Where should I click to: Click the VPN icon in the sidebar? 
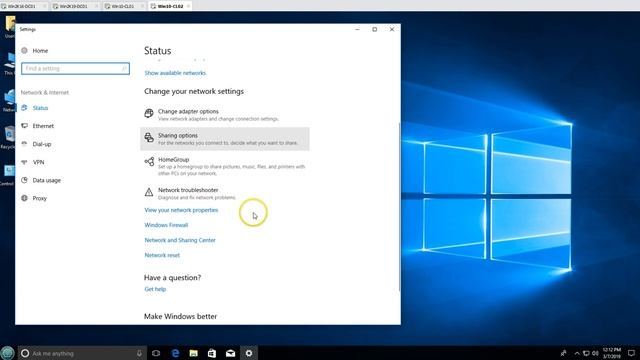(24, 162)
